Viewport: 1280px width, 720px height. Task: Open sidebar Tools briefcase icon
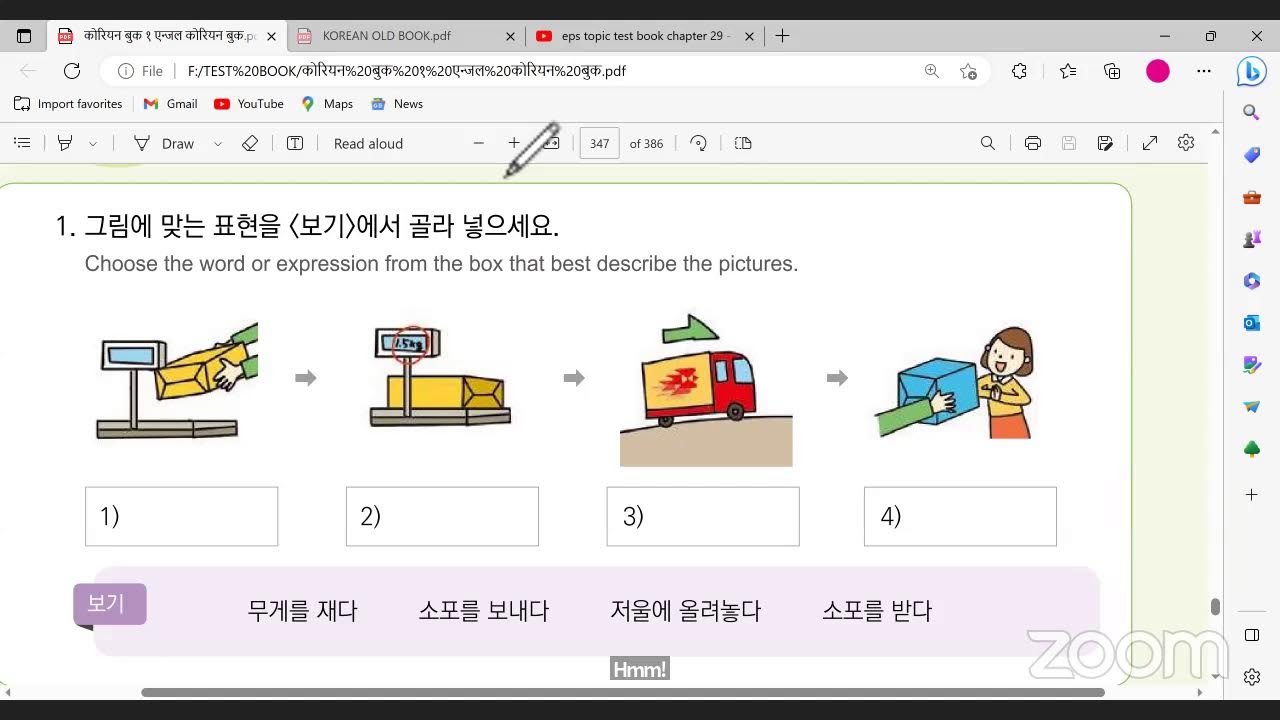pos(1252,197)
